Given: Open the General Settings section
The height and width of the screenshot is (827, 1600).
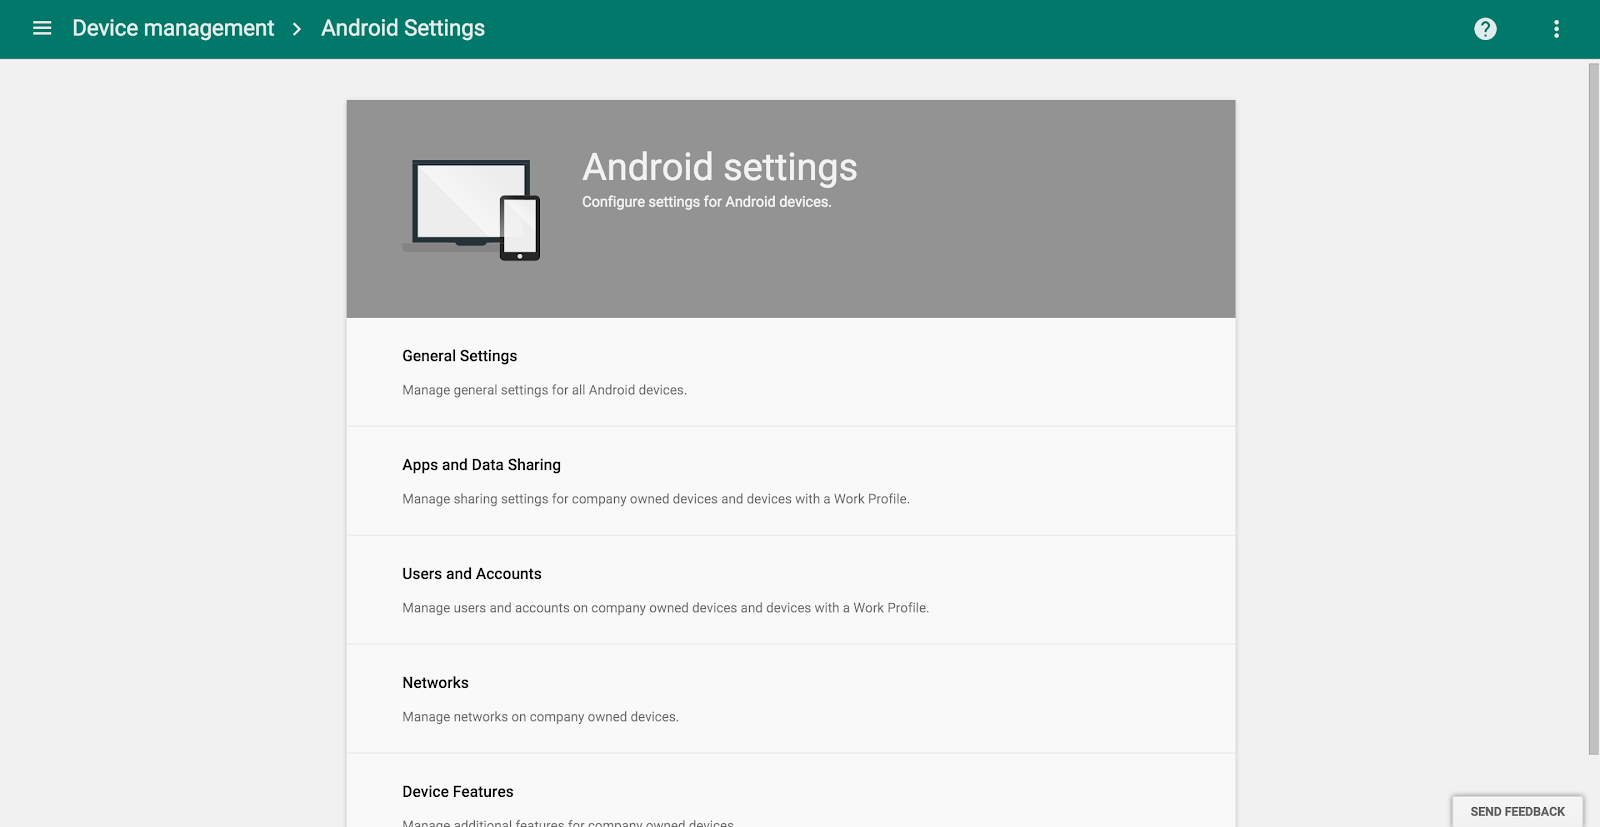Looking at the screenshot, I should pyautogui.click(x=791, y=372).
